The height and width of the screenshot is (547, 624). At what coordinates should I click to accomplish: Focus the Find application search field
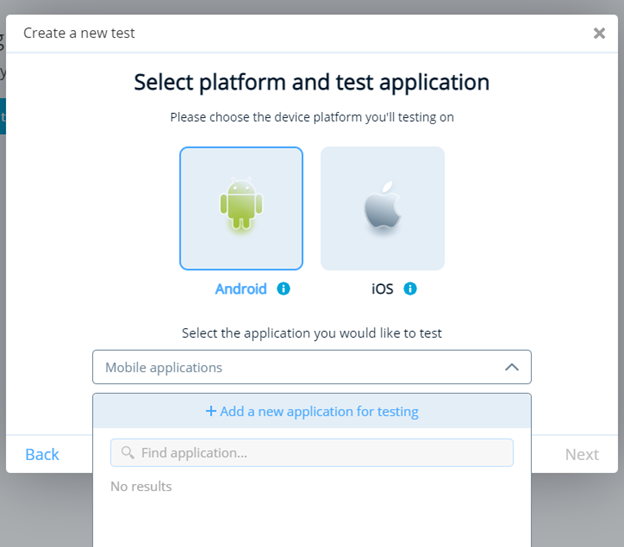tap(320, 453)
